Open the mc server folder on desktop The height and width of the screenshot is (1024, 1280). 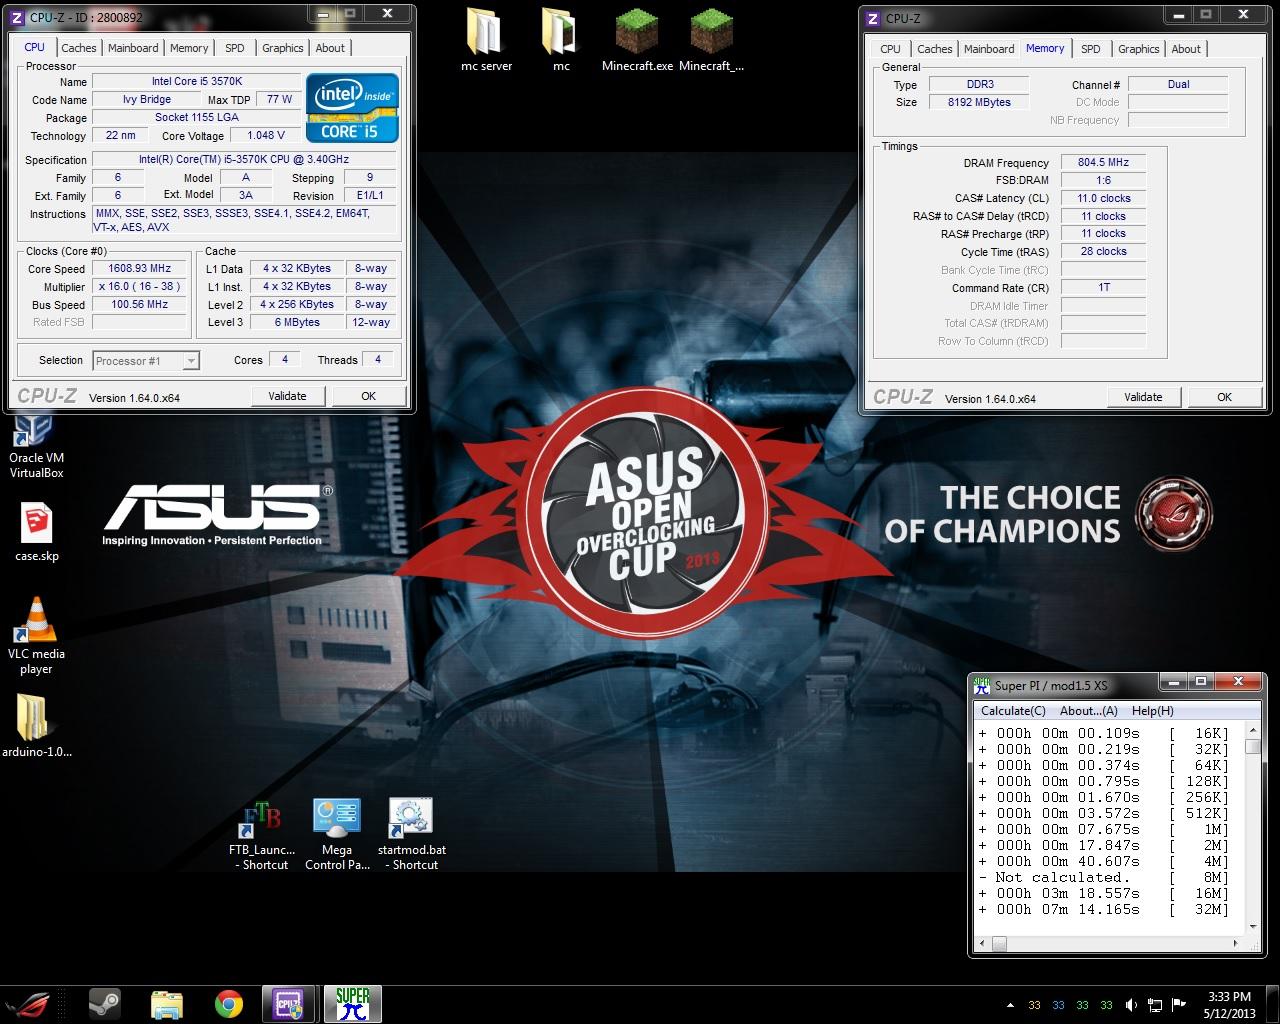486,40
